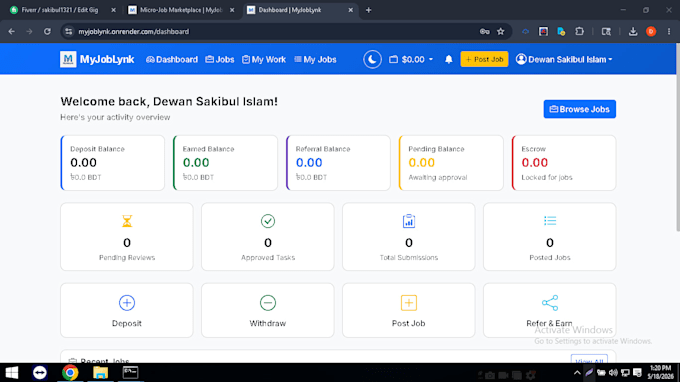This screenshot has height=382, width=680.
Task: Open browser downloads icon
Action: click(x=633, y=31)
